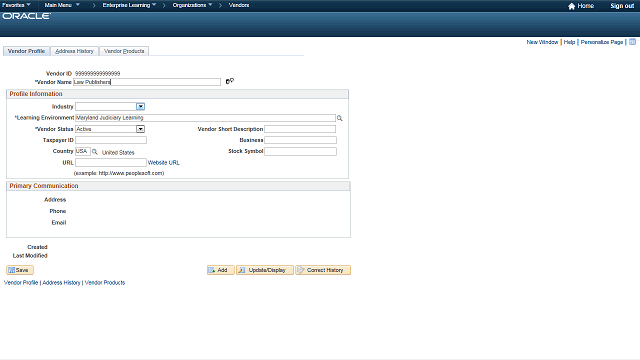
Task: Expand the Favorites menu
Action: click(x=16, y=5)
